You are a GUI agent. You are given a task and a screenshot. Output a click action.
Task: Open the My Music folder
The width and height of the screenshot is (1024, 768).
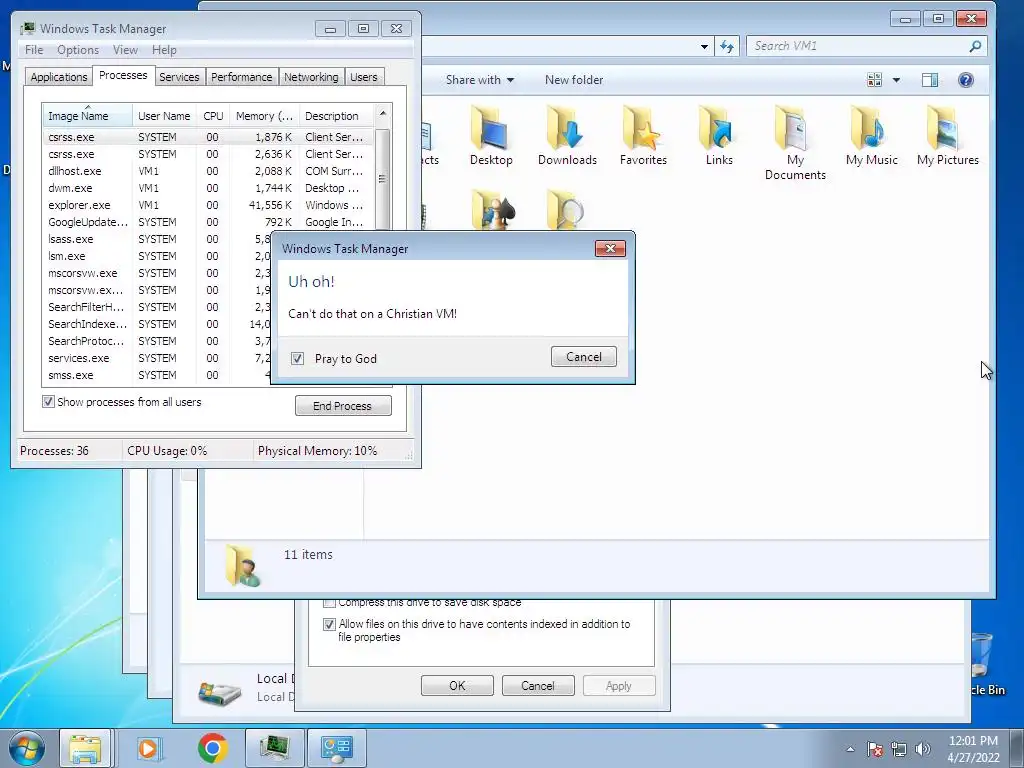point(871,136)
